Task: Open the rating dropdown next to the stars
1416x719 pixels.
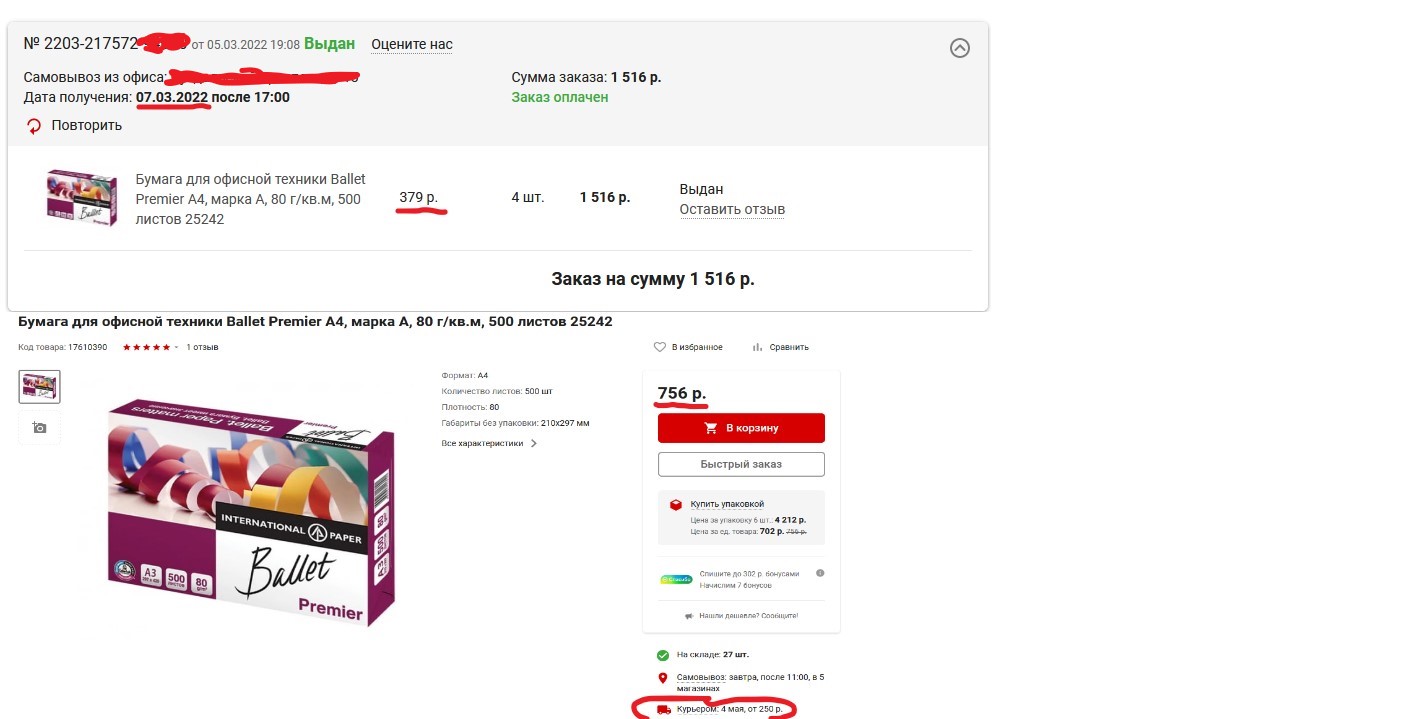Action: pyautogui.click(x=177, y=347)
